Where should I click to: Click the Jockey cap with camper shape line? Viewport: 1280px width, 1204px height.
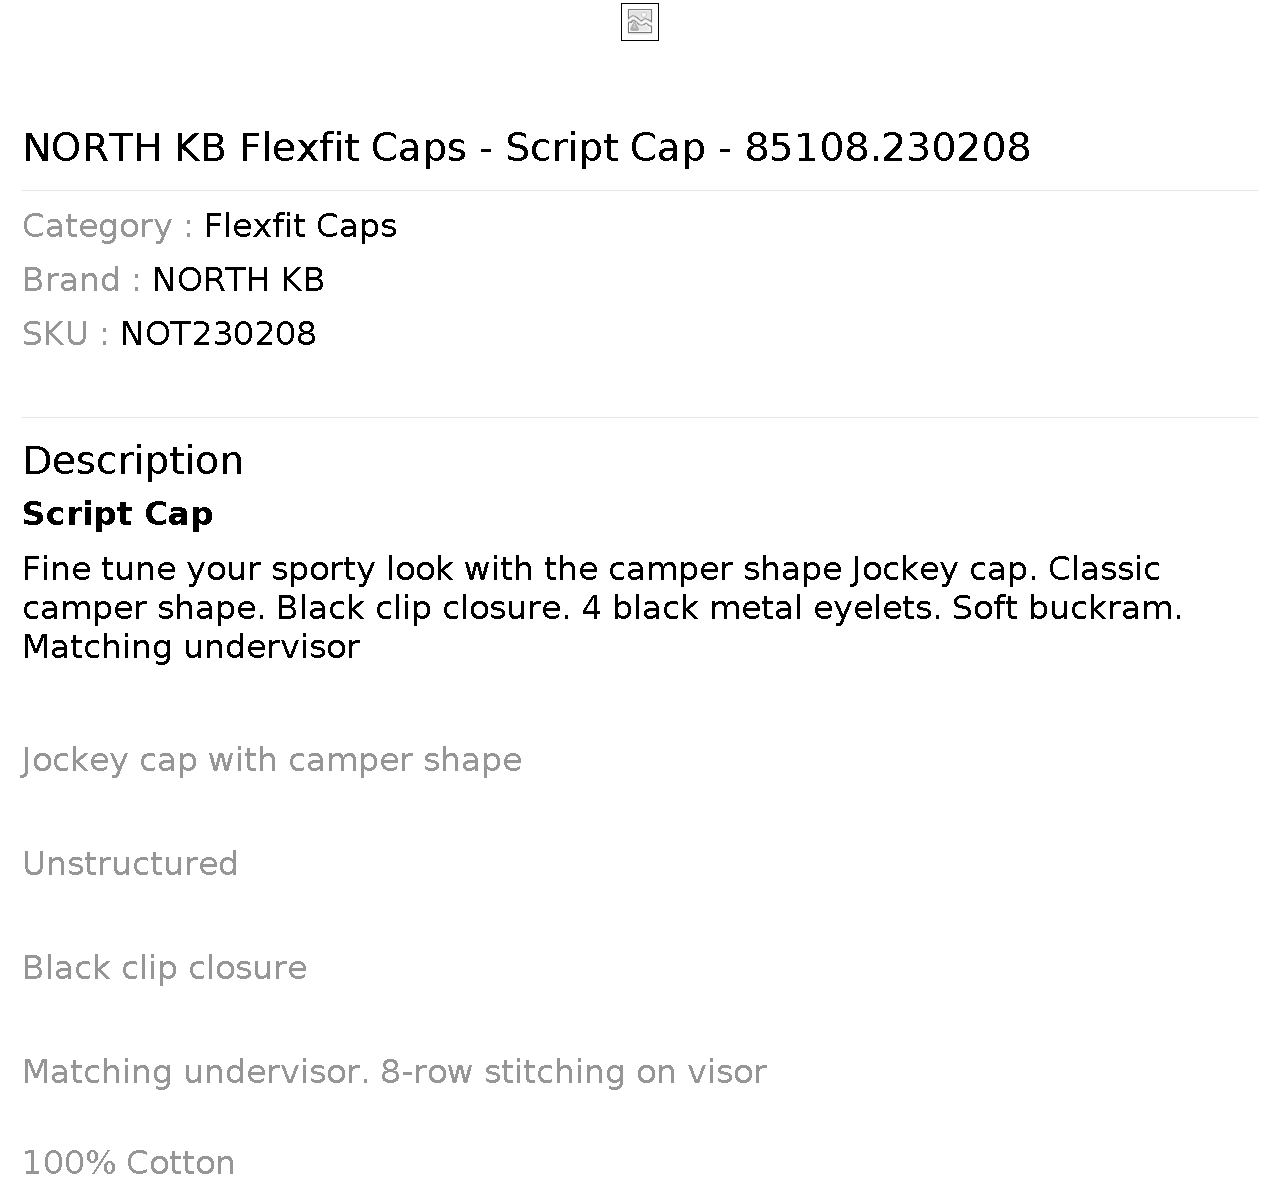coord(272,760)
